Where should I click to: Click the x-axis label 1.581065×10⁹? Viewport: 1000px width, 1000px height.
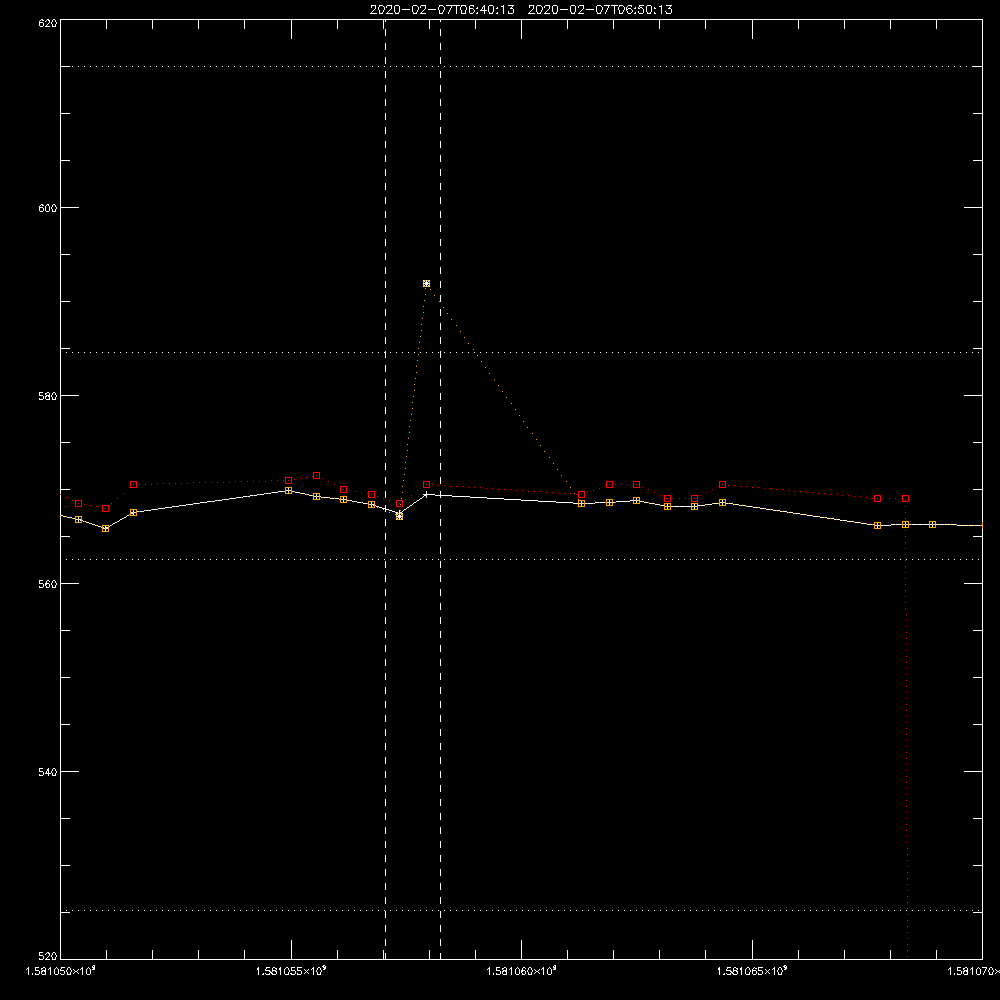[x=752, y=971]
